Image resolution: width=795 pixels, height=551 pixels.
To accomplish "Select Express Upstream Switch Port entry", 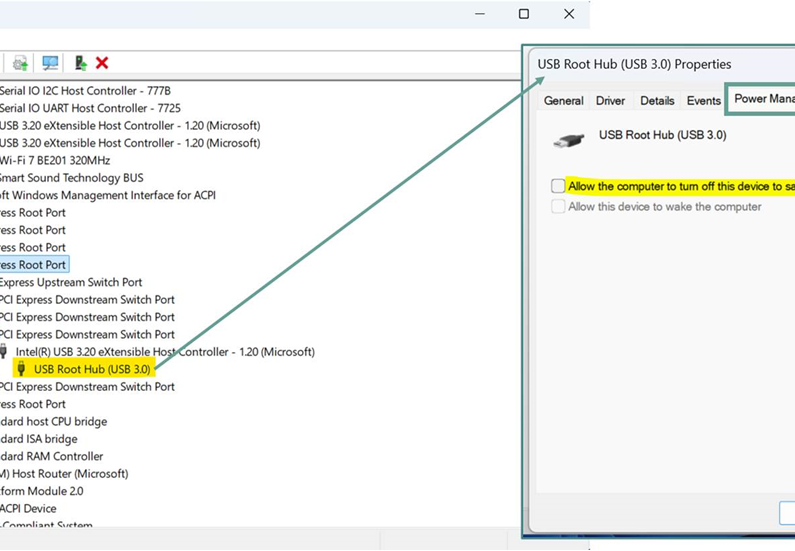I will click(x=71, y=282).
